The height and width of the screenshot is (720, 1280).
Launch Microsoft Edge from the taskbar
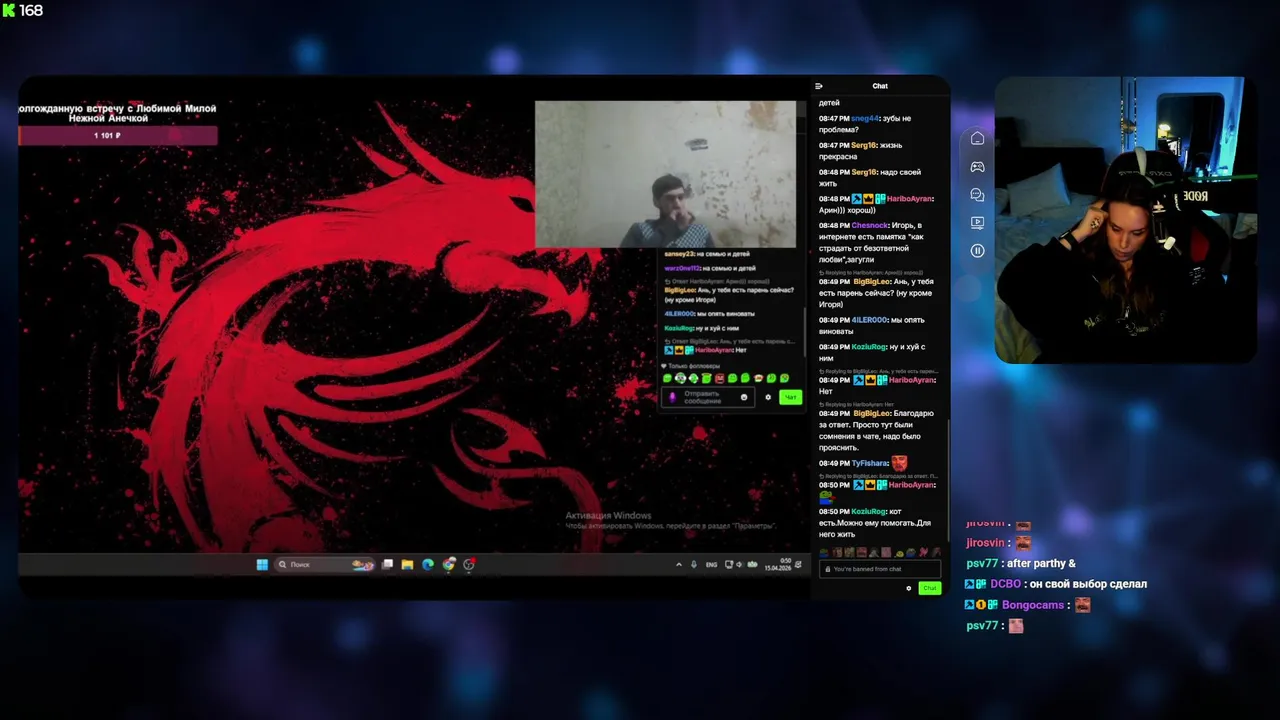coord(428,564)
